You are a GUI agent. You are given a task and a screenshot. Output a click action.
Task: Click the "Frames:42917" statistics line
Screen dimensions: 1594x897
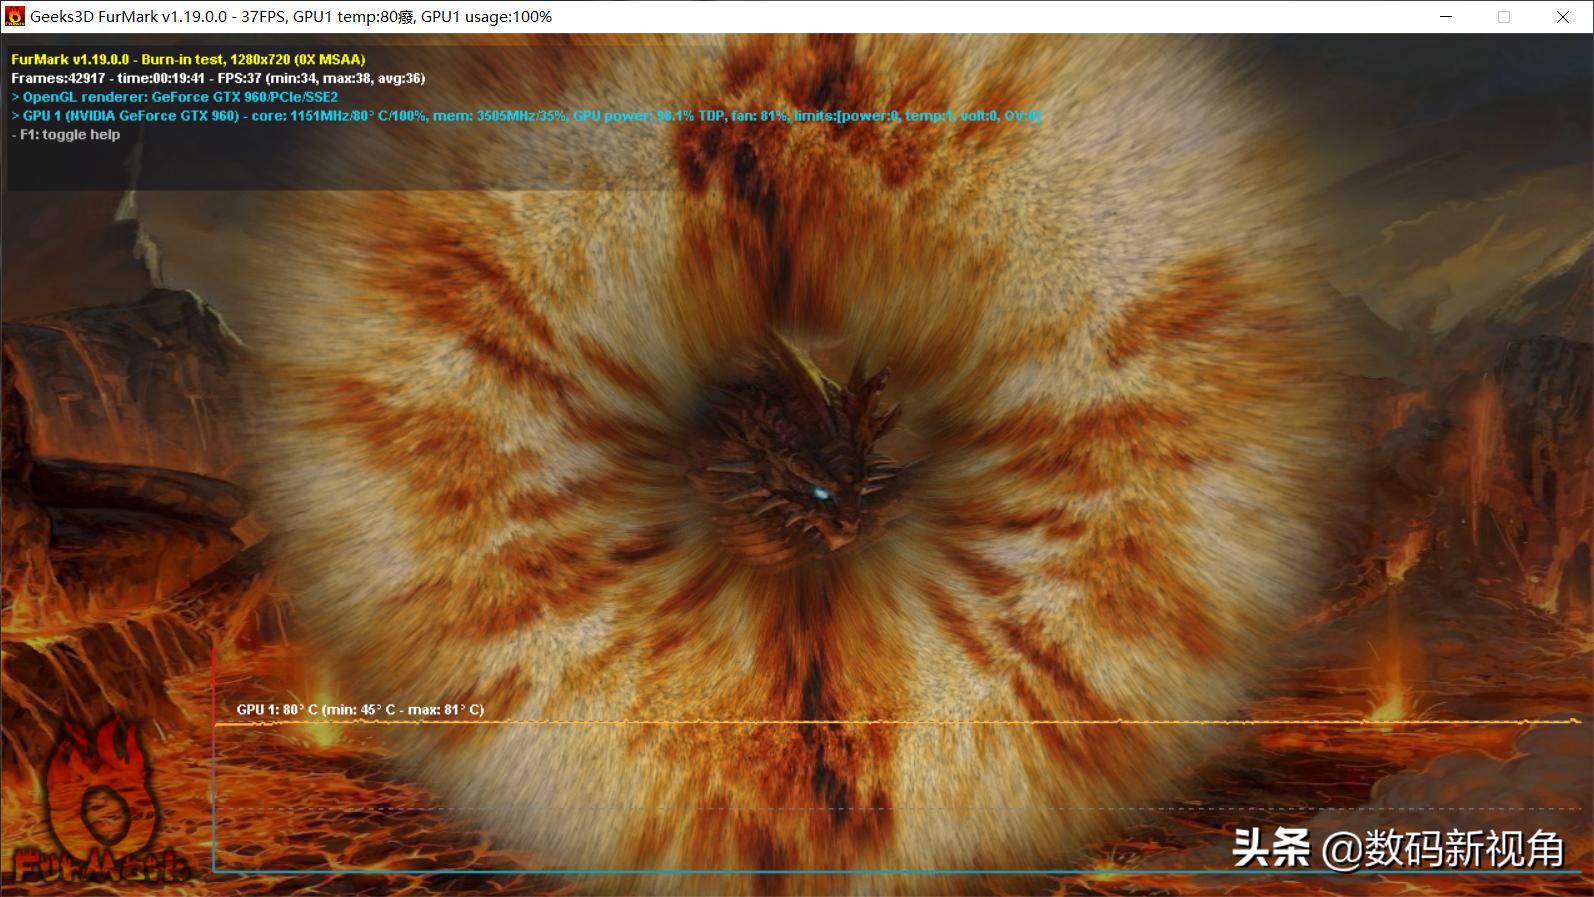coord(218,78)
